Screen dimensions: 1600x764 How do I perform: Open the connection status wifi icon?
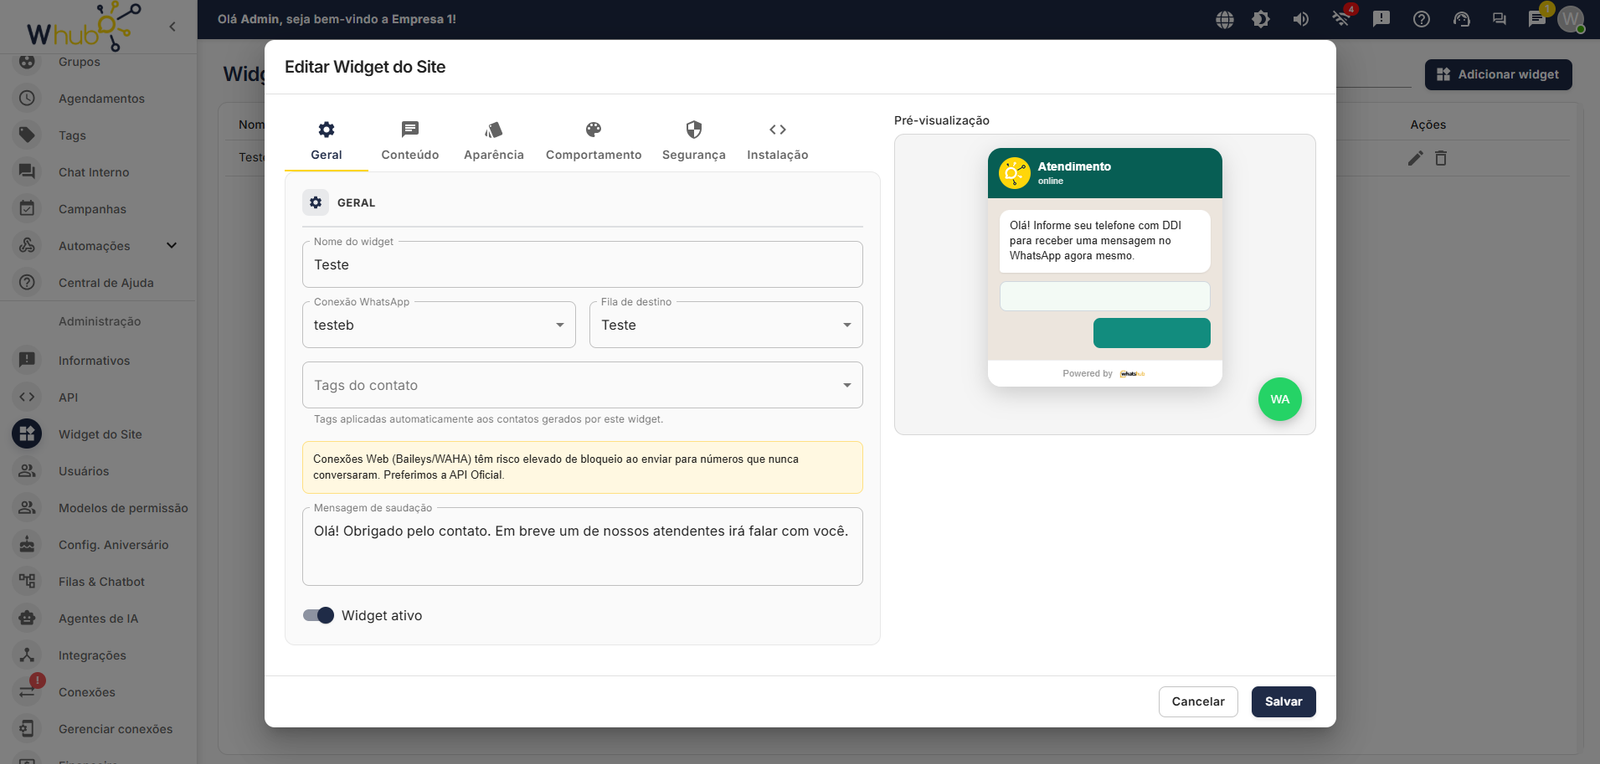[1341, 18]
